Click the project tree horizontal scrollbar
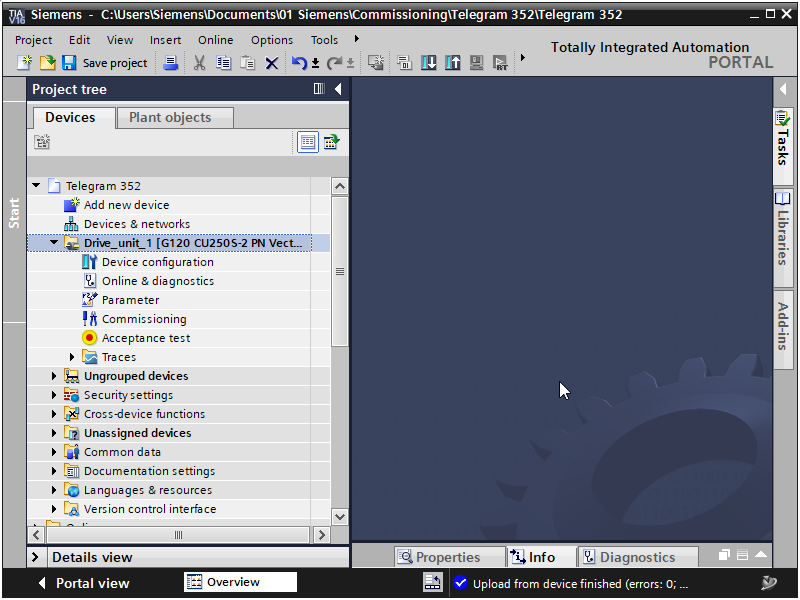Image resolution: width=800 pixels, height=600 pixels. (x=180, y=535)
